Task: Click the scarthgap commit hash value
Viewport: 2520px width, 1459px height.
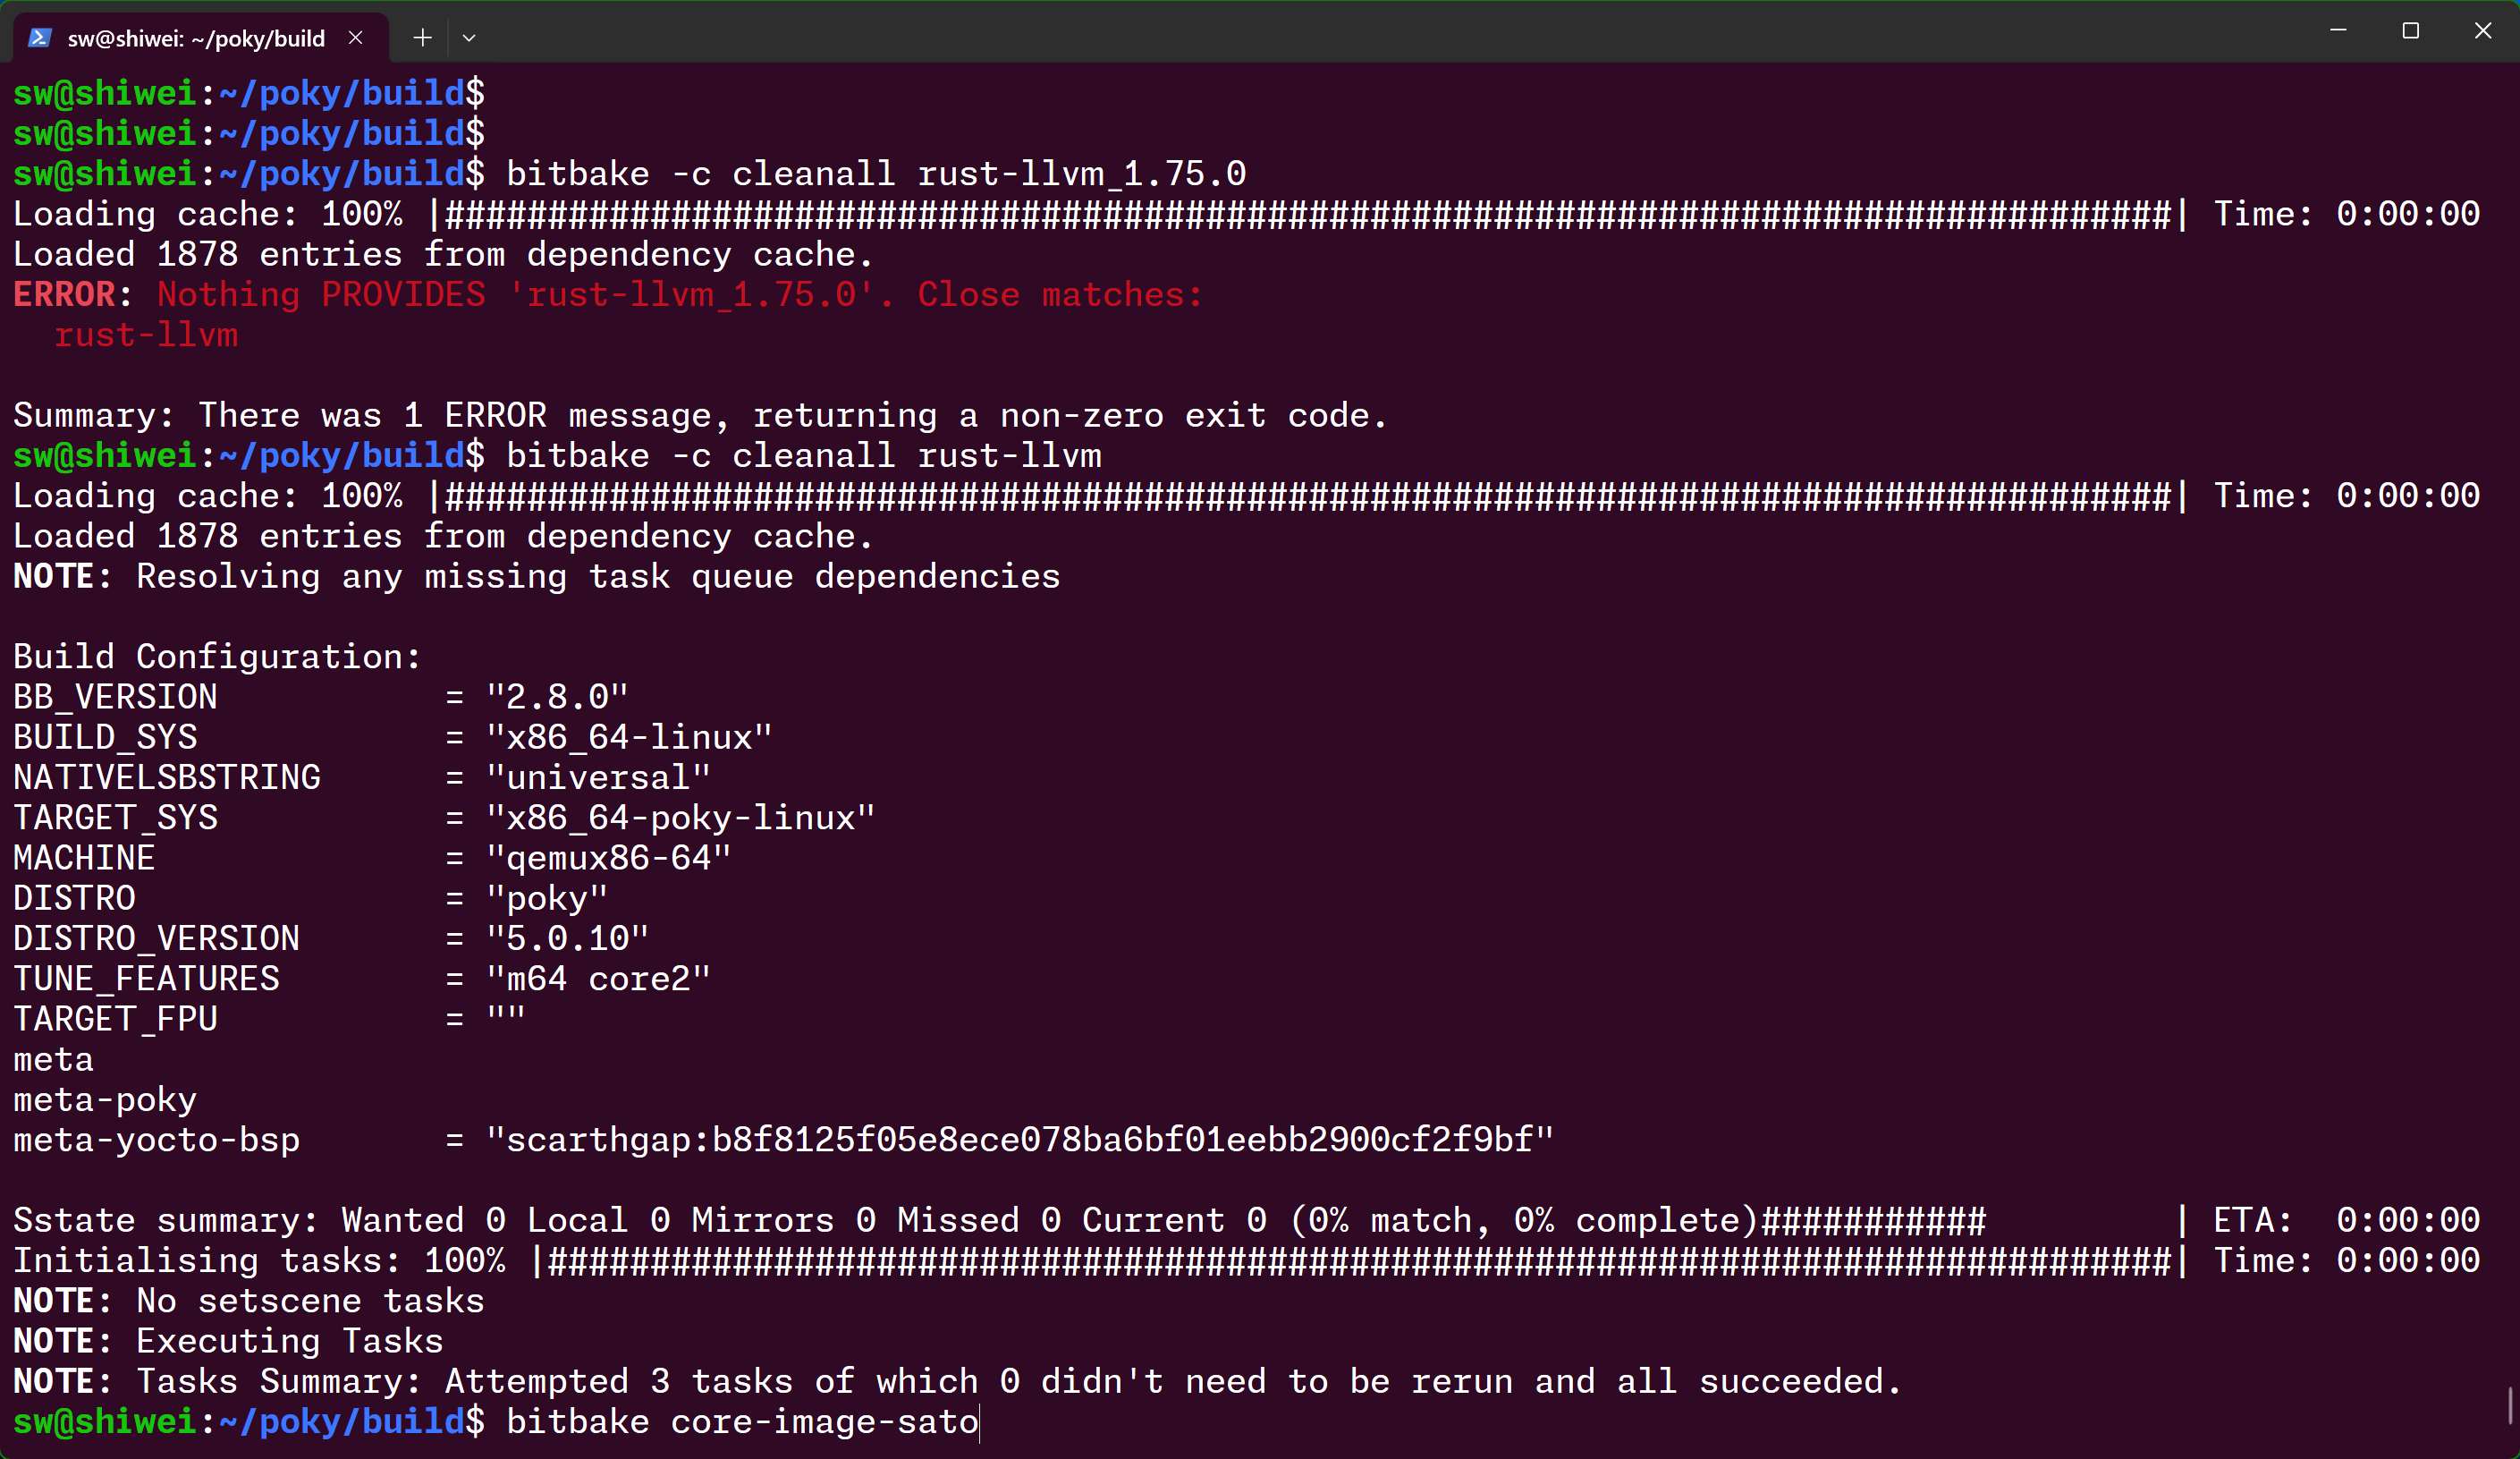Action: point(1020,1139)
